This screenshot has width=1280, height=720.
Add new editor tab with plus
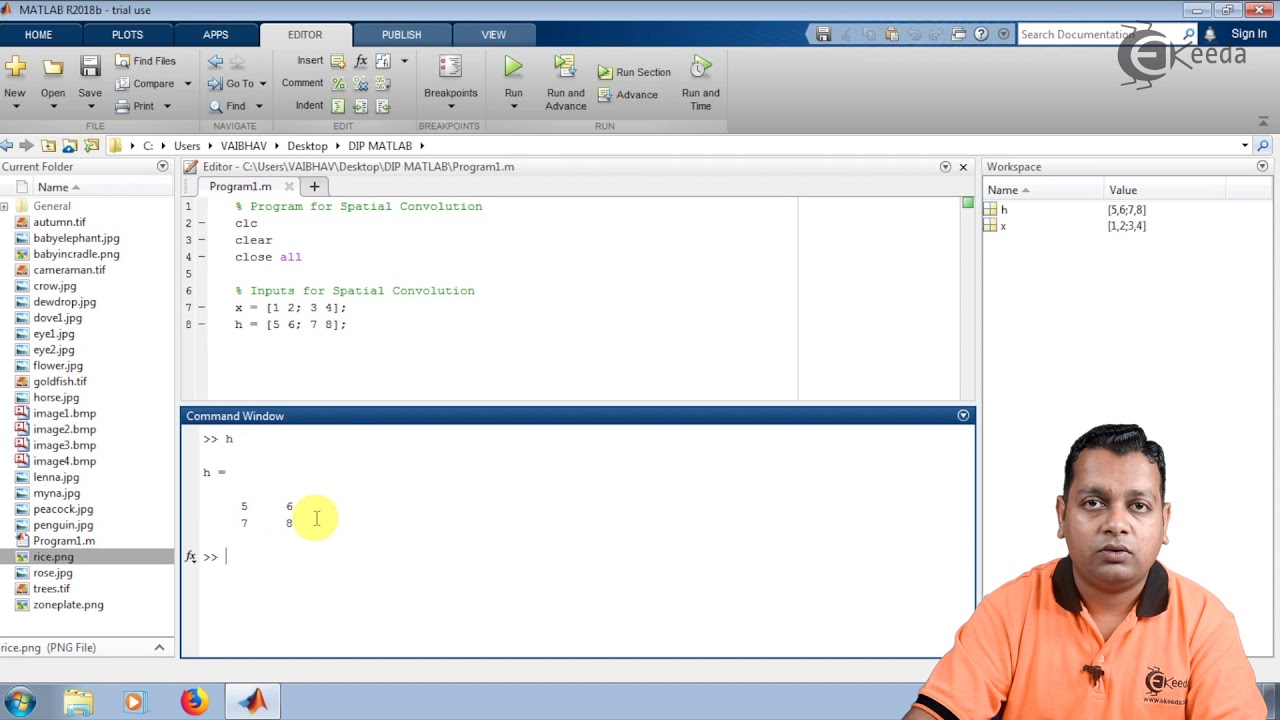[314, 187]
